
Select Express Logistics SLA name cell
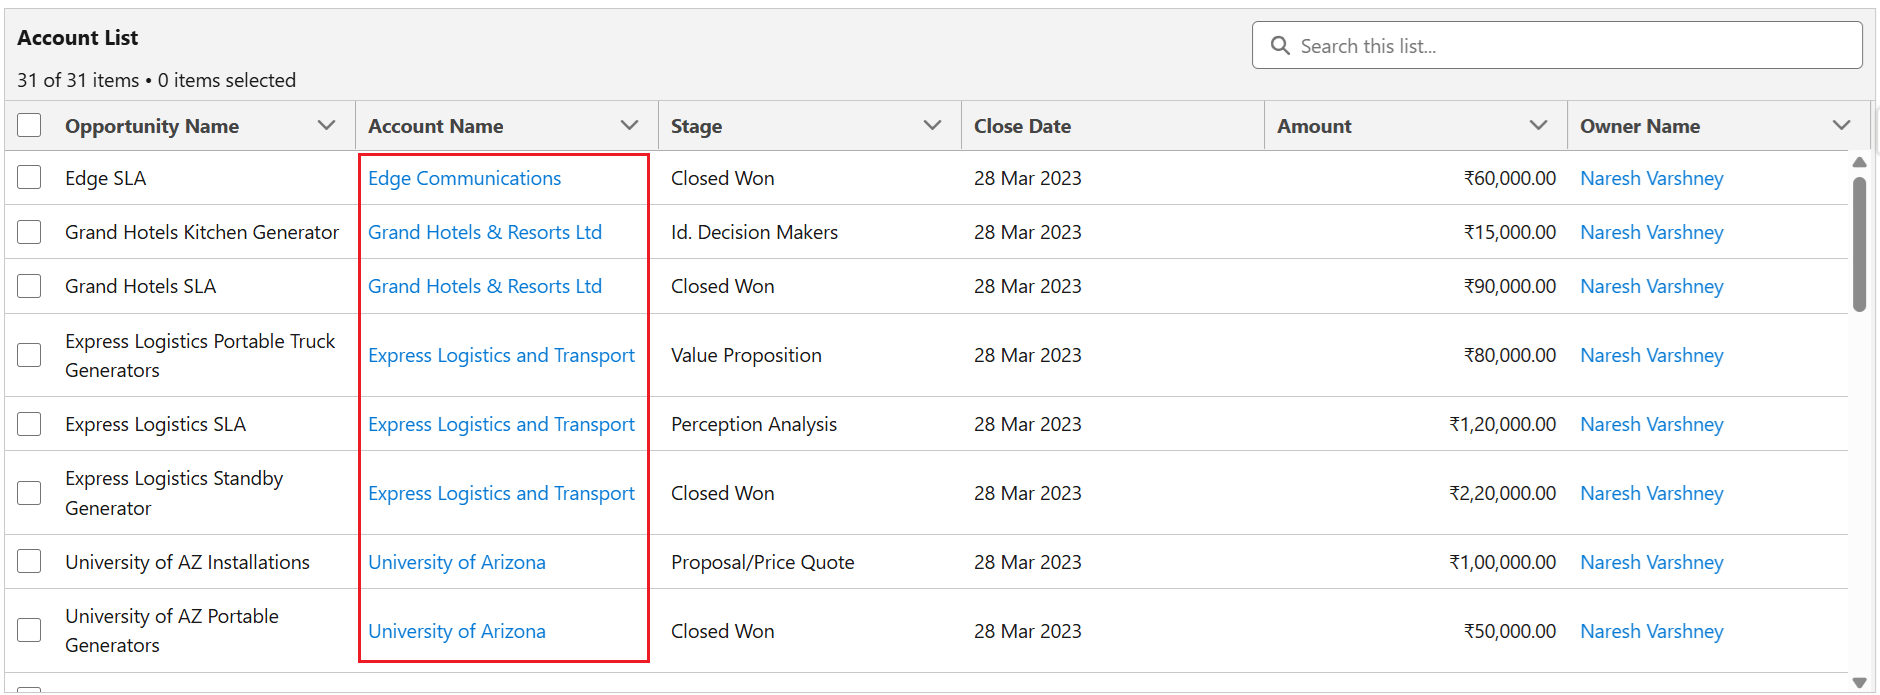click(x=155, y=424)
